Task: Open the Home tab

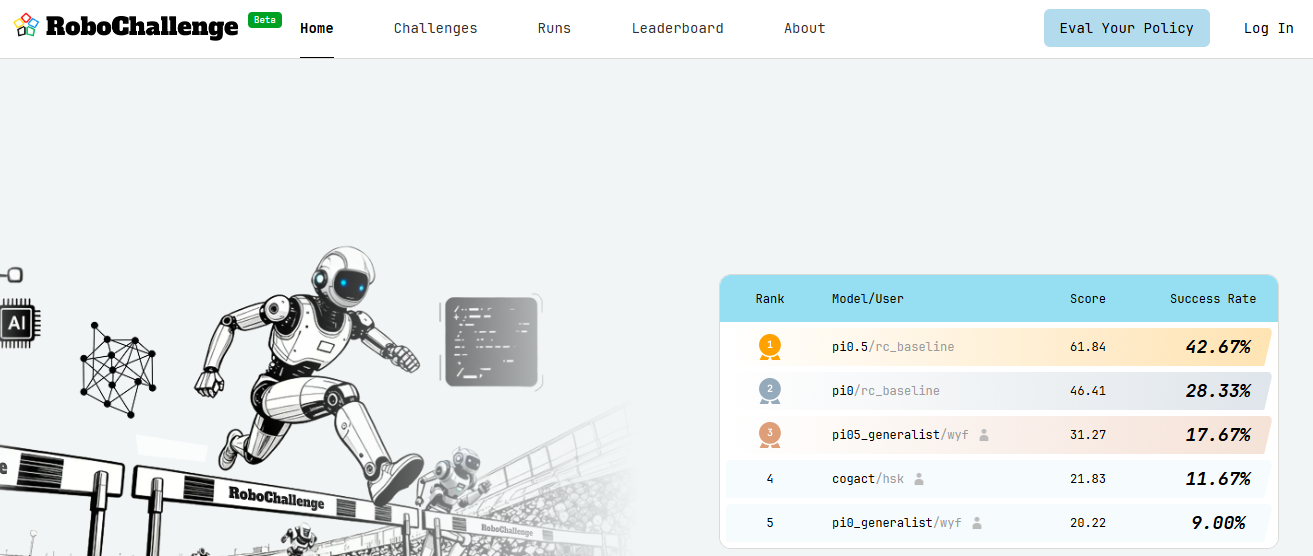Action: point(317,28)
